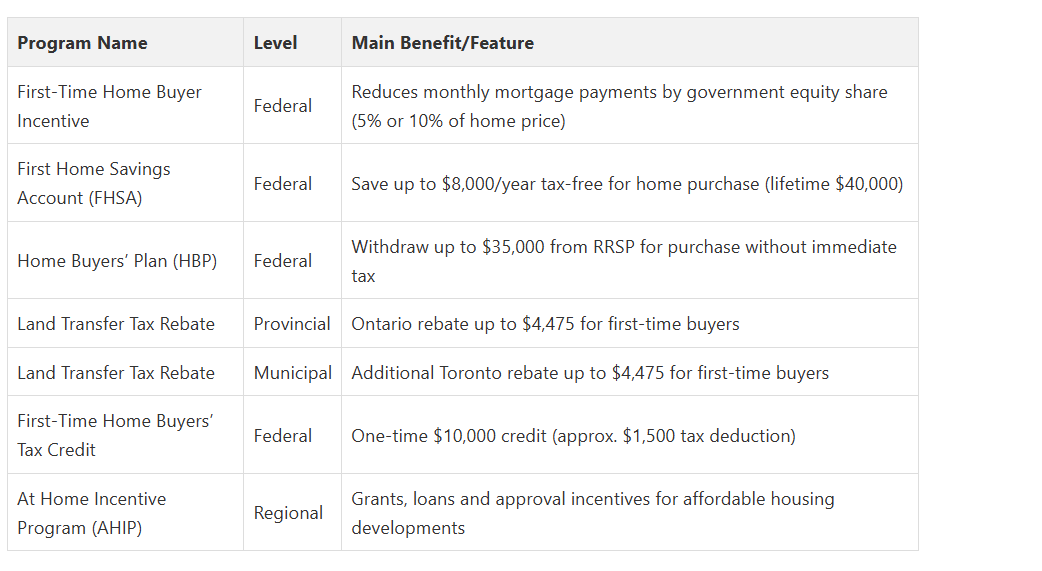Select the One-time $10,000 credit description
This screenshot has height=571, width=1042.
(x=573, y=436)
